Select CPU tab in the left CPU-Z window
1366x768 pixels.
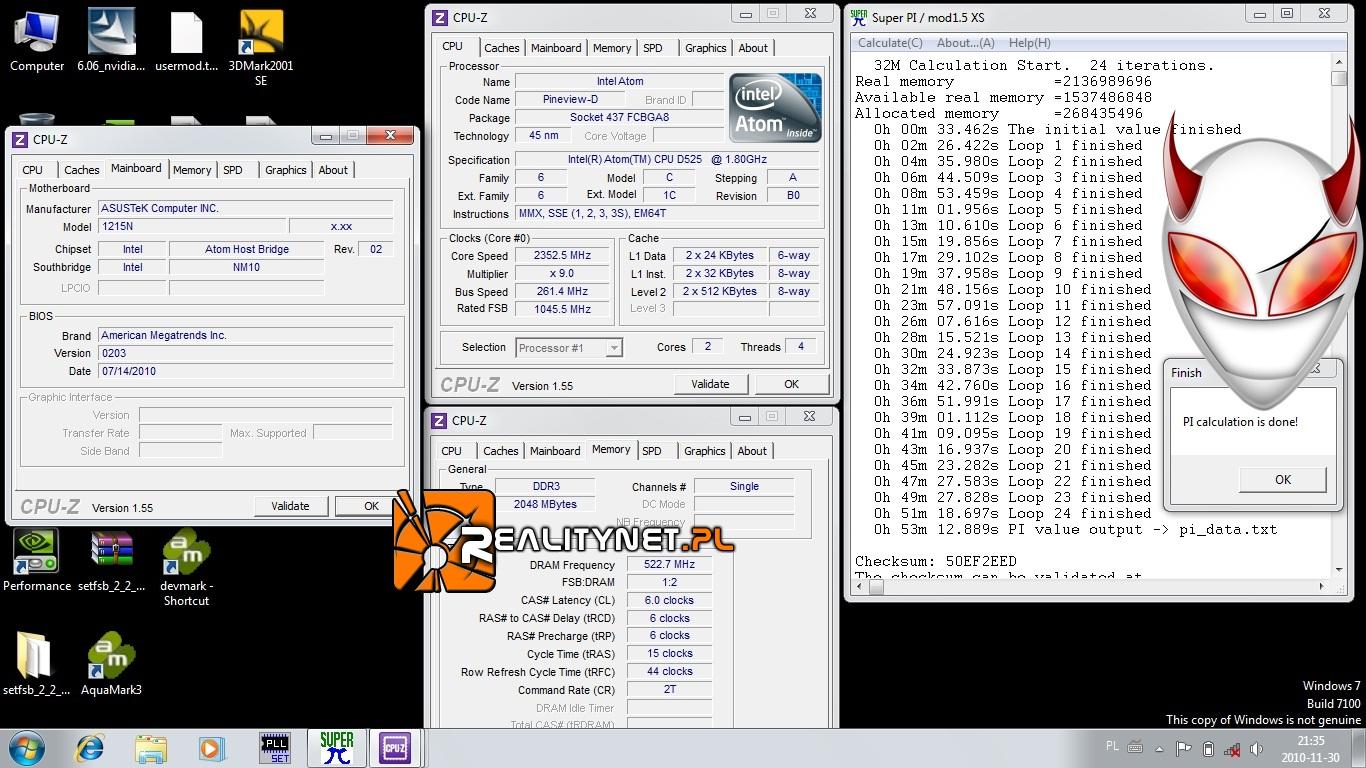coord(32,170)
